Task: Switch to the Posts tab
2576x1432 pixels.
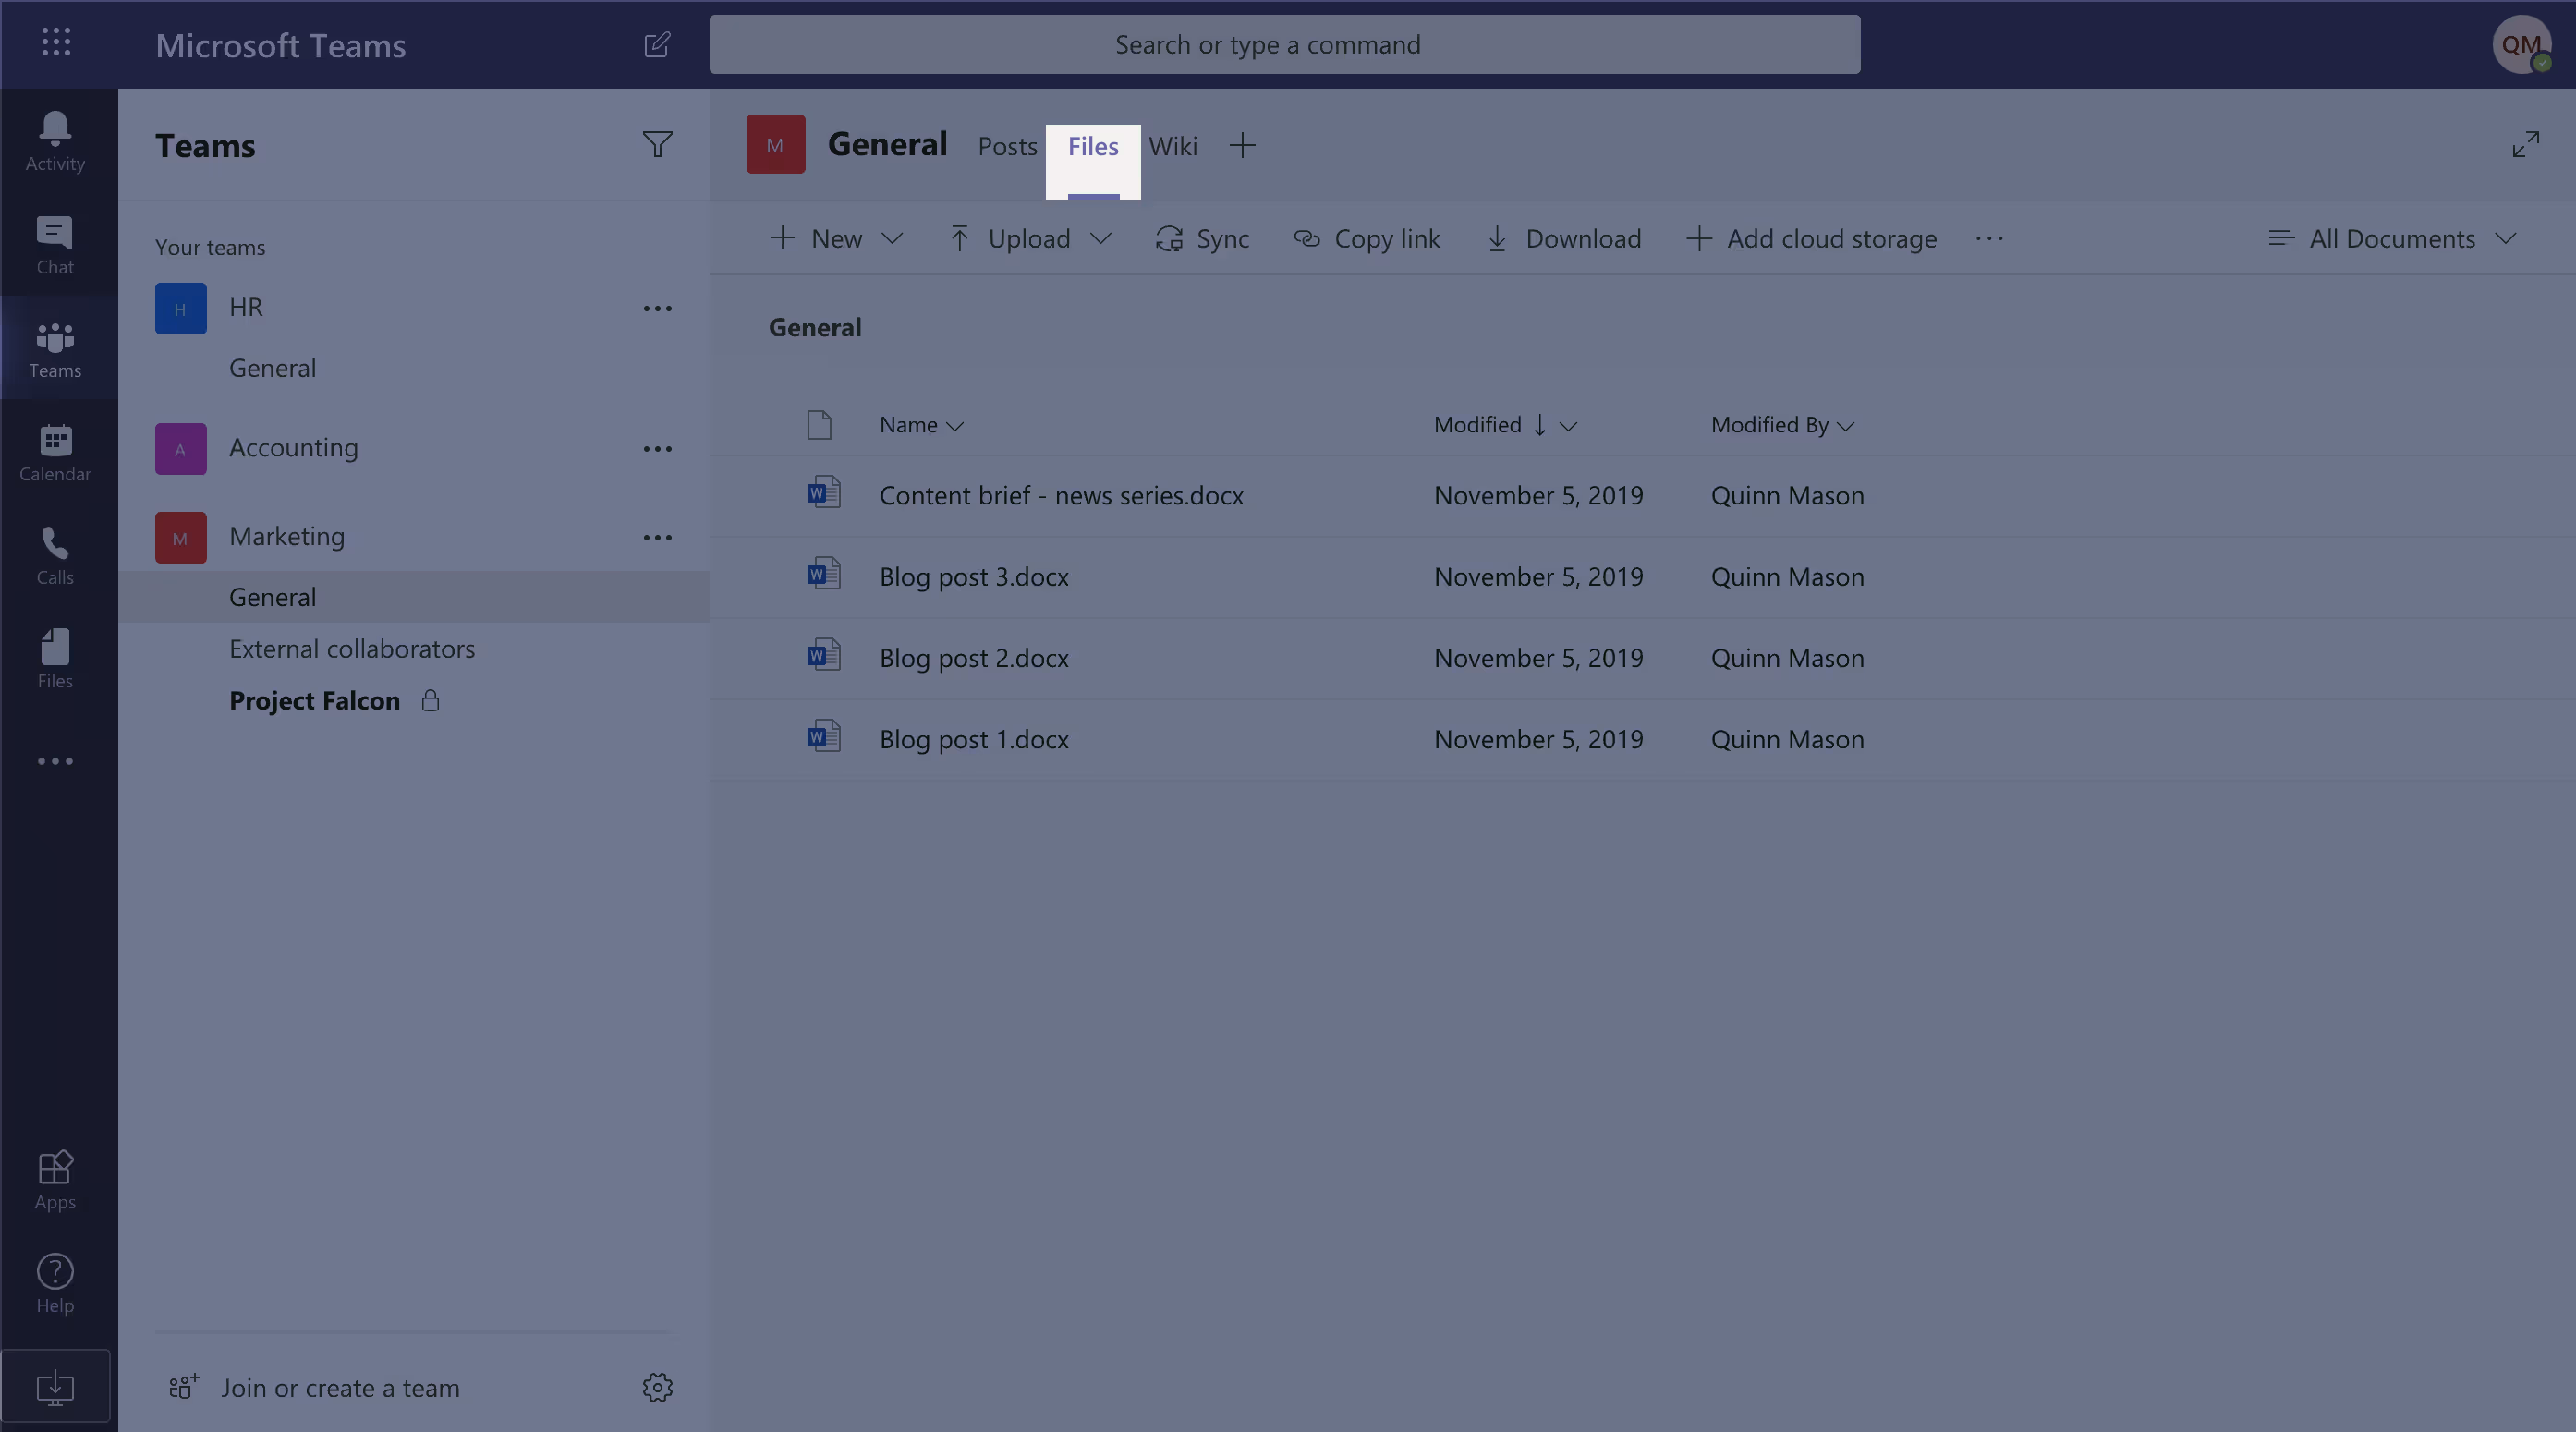Action: pyautogui.click(x=1007, y=146)
